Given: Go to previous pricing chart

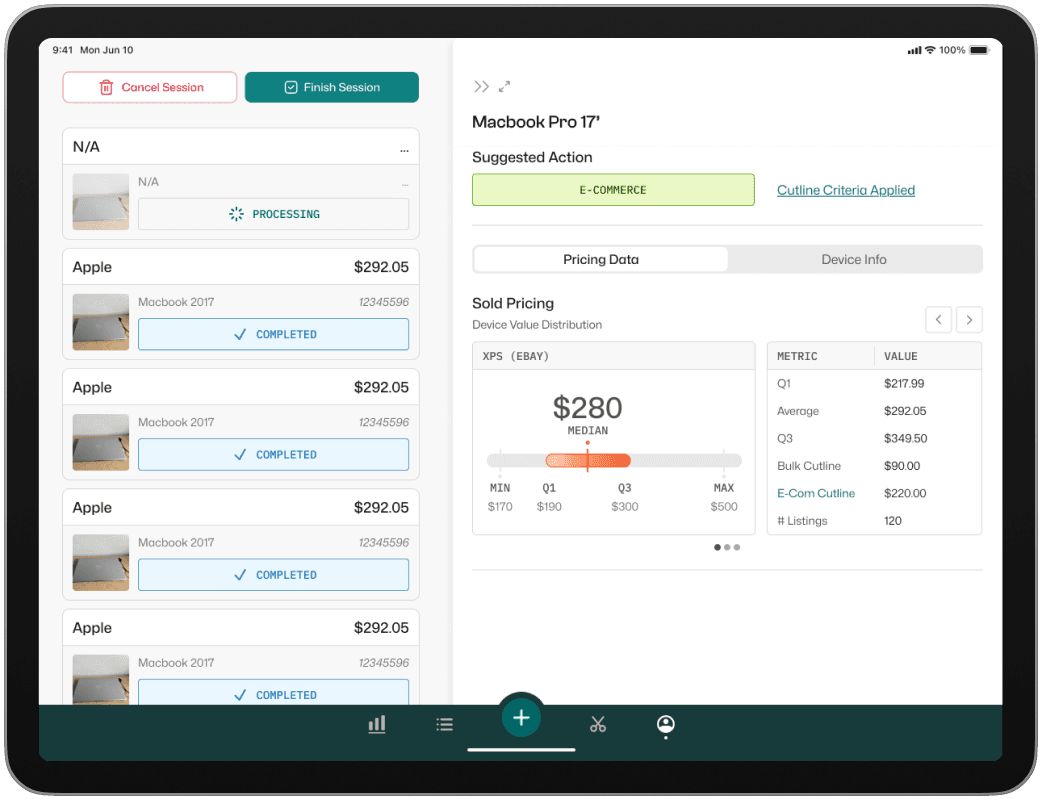Looking at the screenshot, I should tap(938, 320).
